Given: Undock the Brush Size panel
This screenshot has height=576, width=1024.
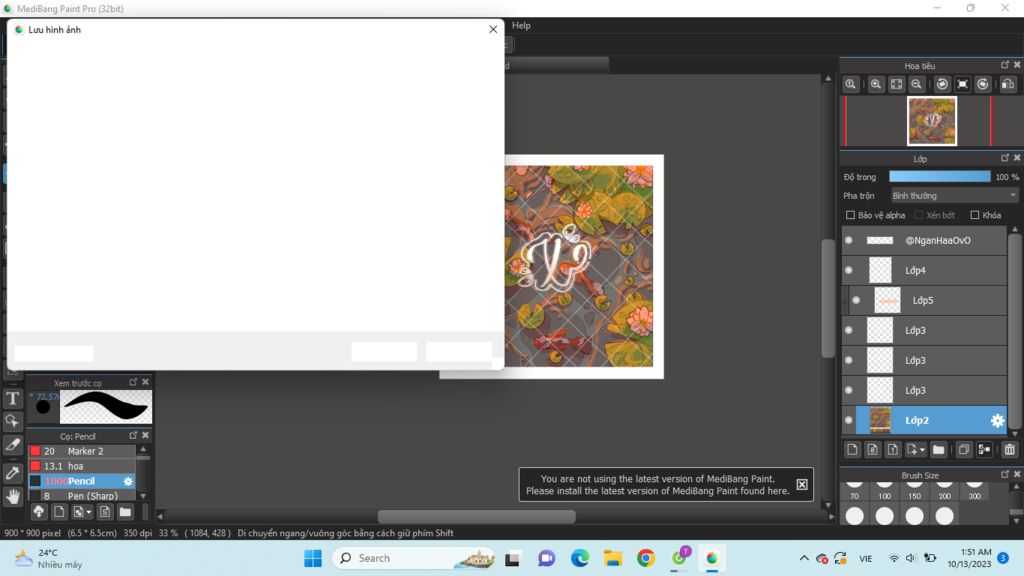Looking at the screenshot, I should [1005, 475].
